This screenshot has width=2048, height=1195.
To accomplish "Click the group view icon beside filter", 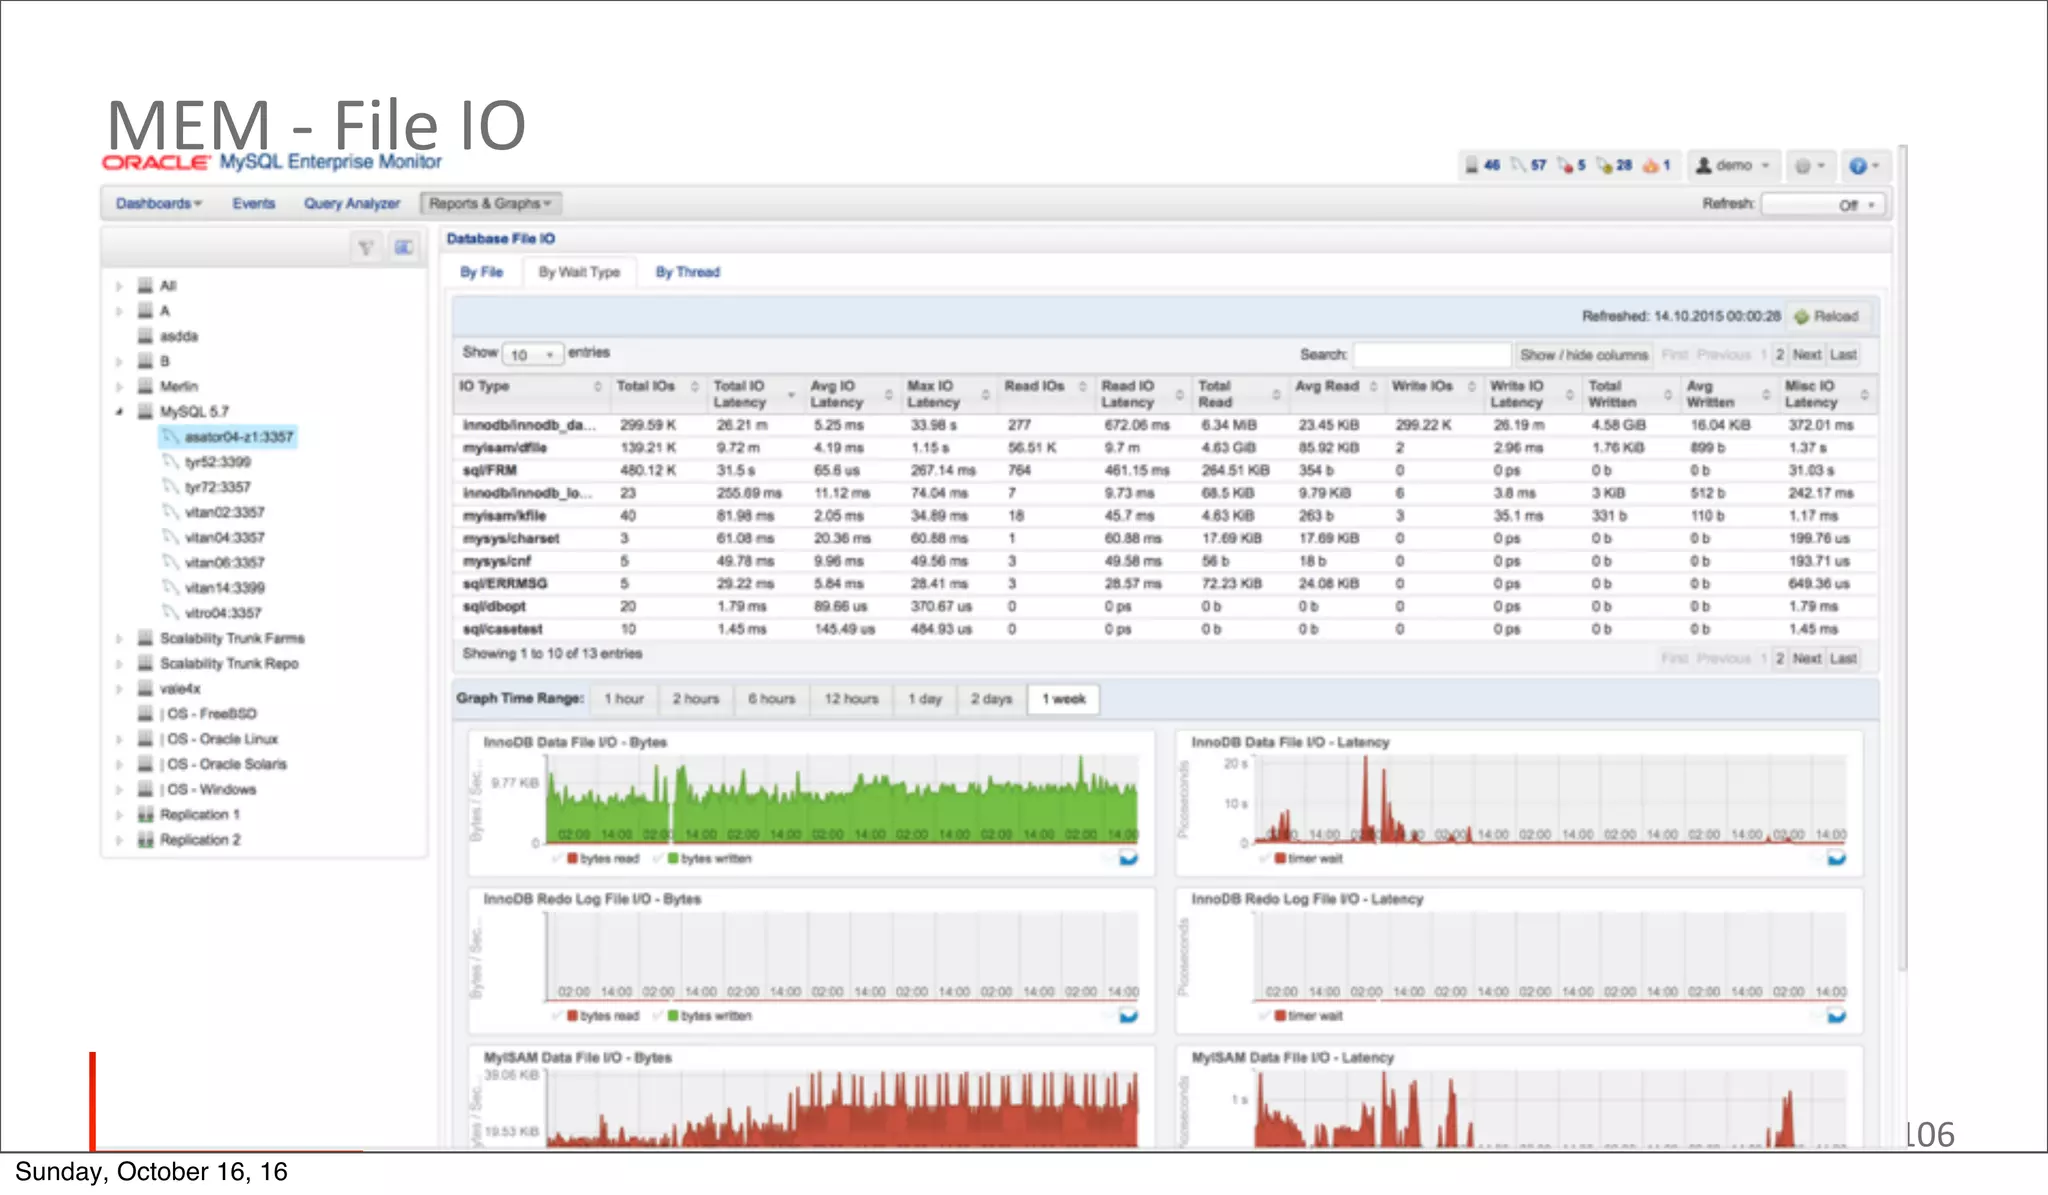I will (403, 247).
